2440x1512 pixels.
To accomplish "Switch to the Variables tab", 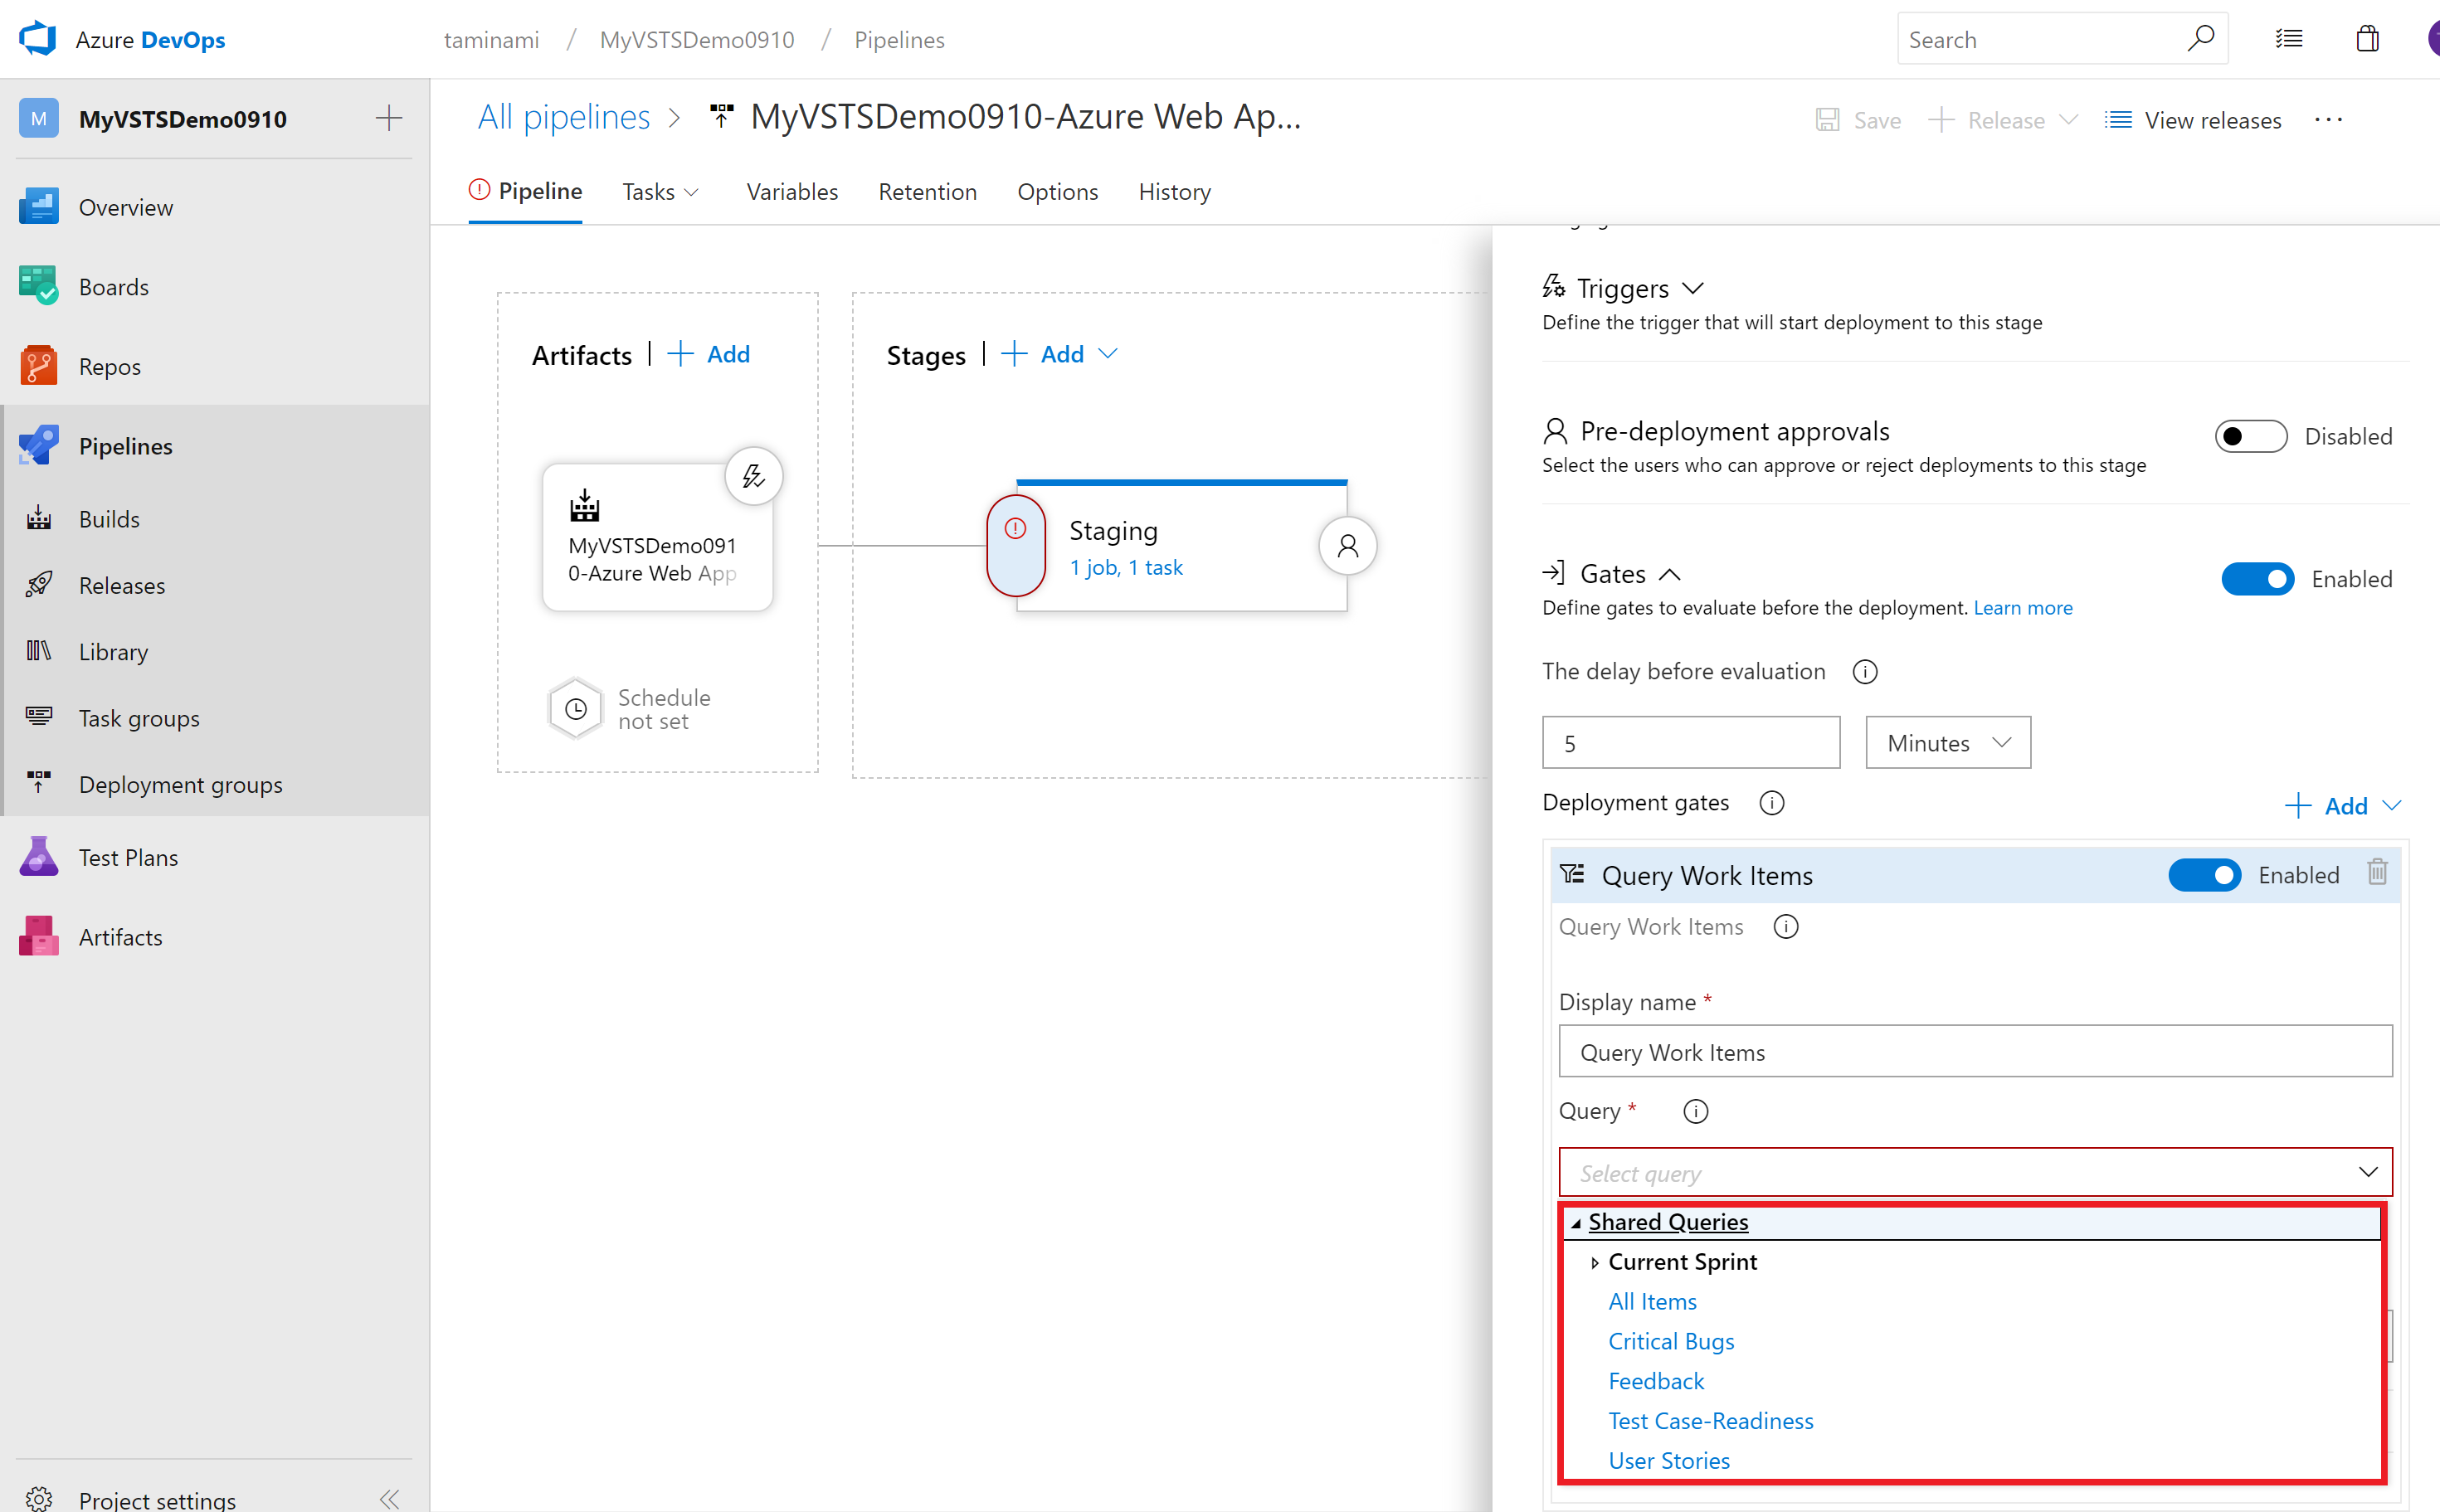I will (792, 191).
